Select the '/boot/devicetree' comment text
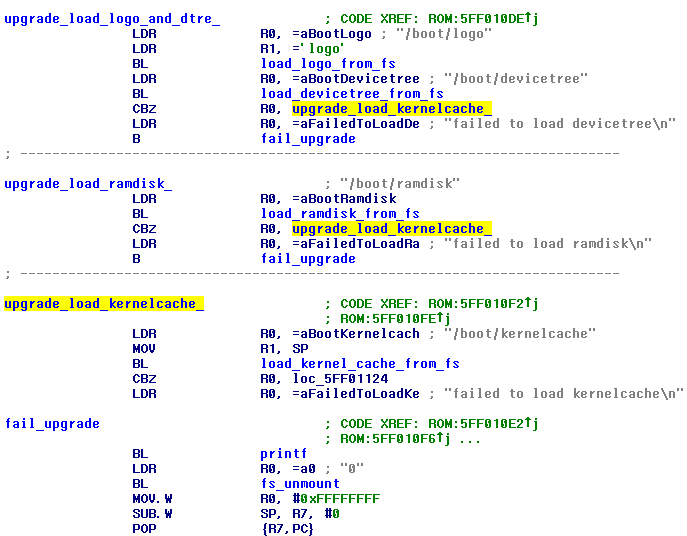This screenshot has height=536, width=687. 516,79
